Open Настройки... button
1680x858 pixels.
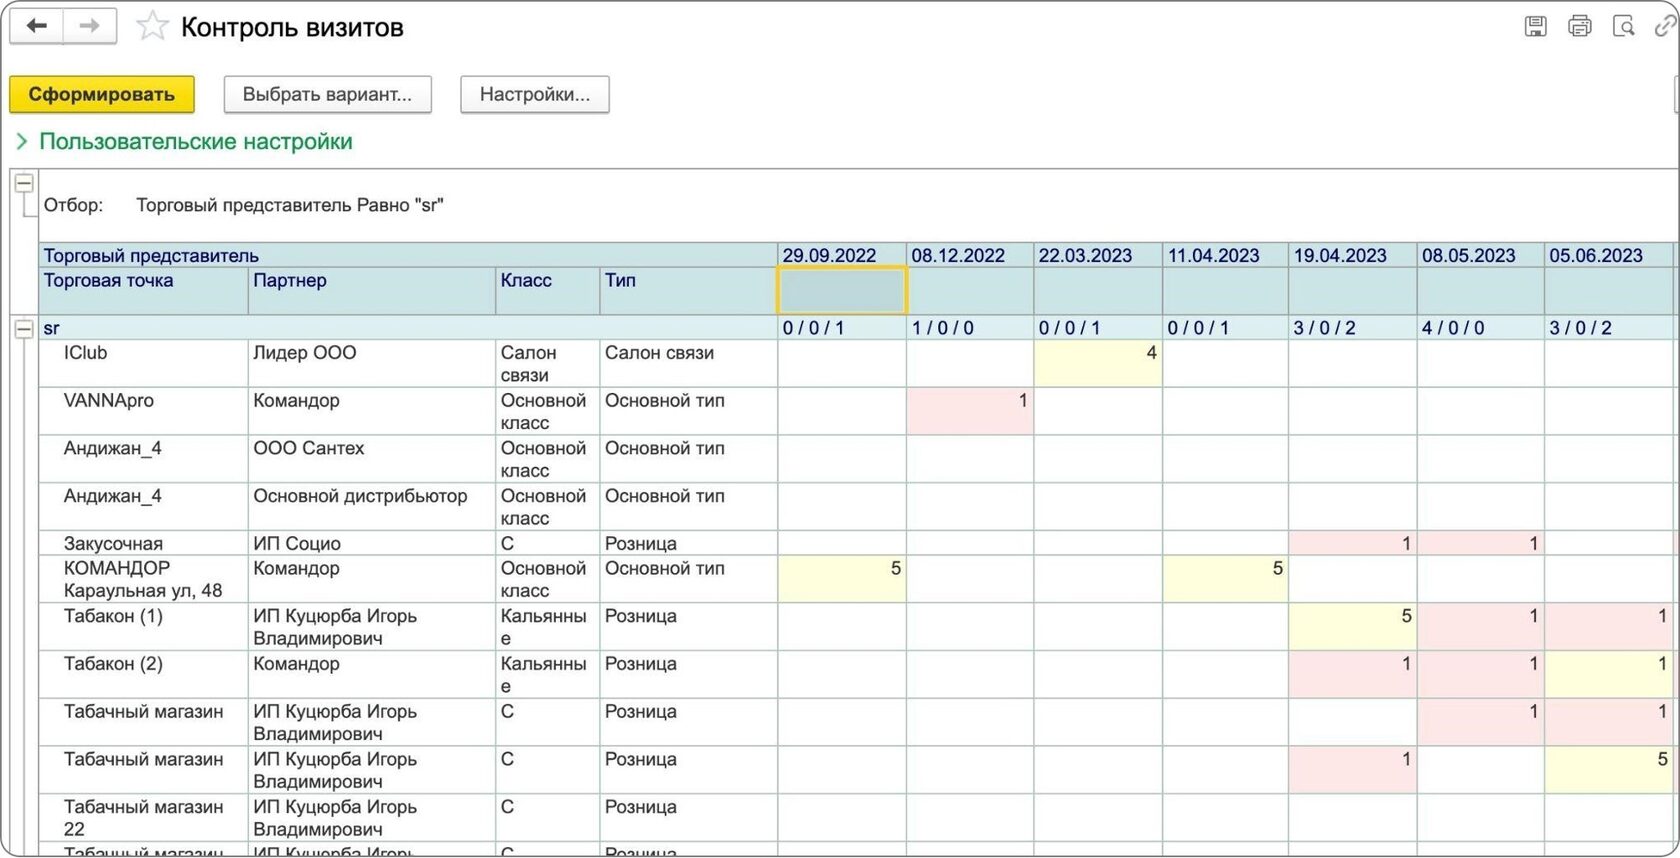pos(535,94)
